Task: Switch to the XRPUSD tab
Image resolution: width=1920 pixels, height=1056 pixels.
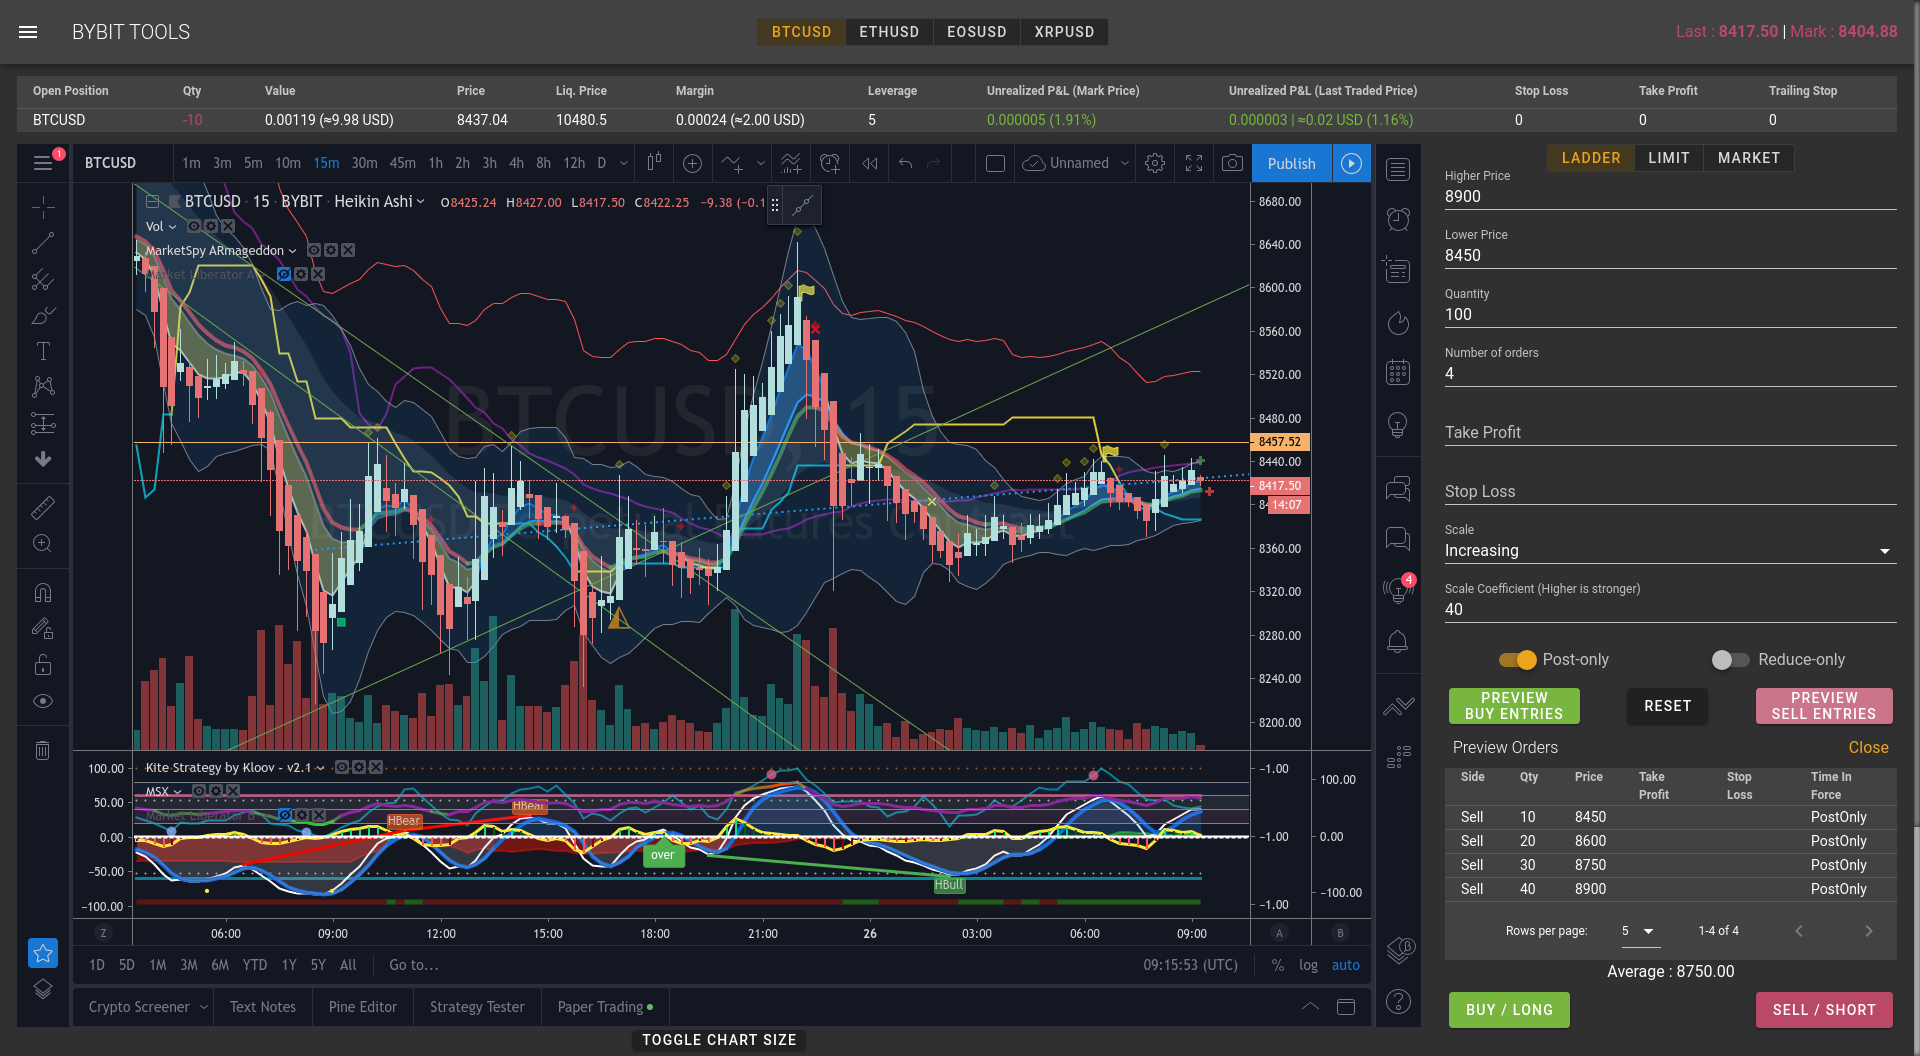Action: pyautogui.click(x=1064, y=32)
